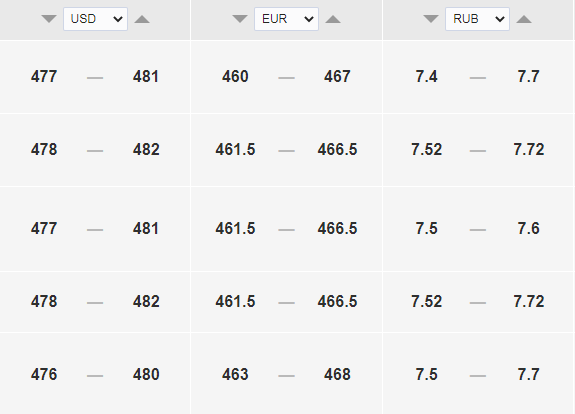Sort by EUR buy rate descending arrow
Screen dimensions: 575x414
point(240,19)
